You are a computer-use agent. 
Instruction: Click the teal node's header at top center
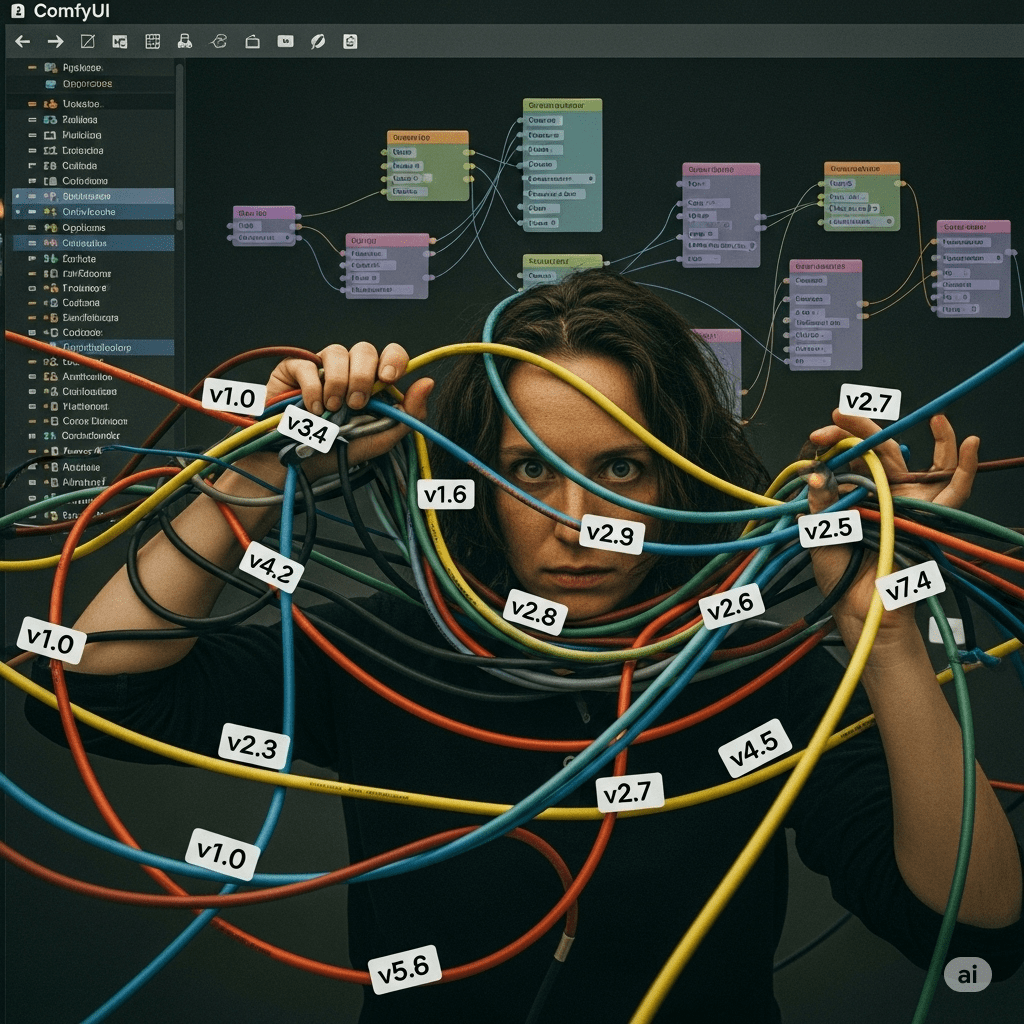point(562,104)
